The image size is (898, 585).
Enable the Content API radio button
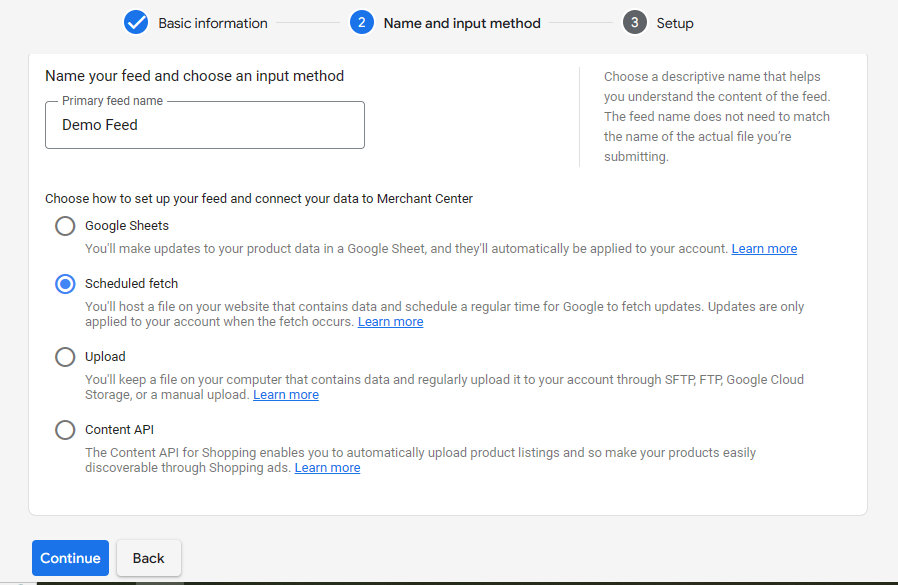click(65, 430)
